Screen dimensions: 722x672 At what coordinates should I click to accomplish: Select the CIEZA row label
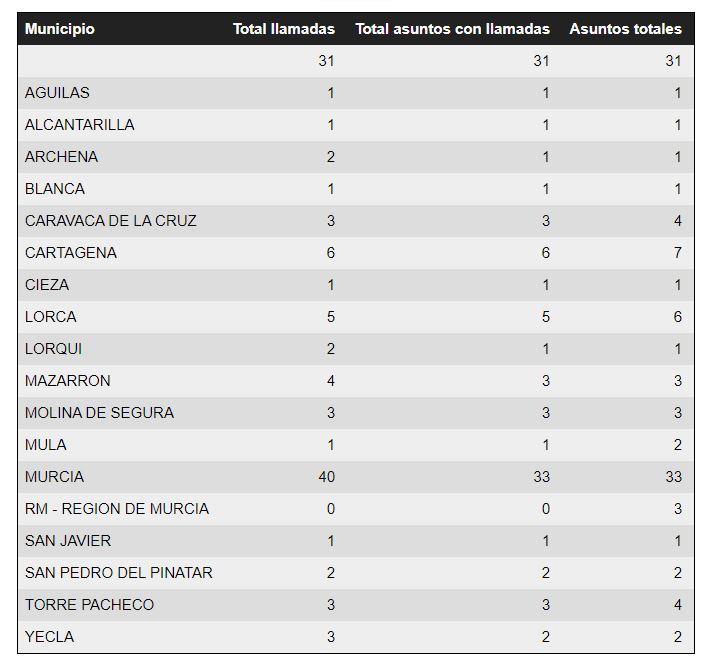[x=47, y=285]
